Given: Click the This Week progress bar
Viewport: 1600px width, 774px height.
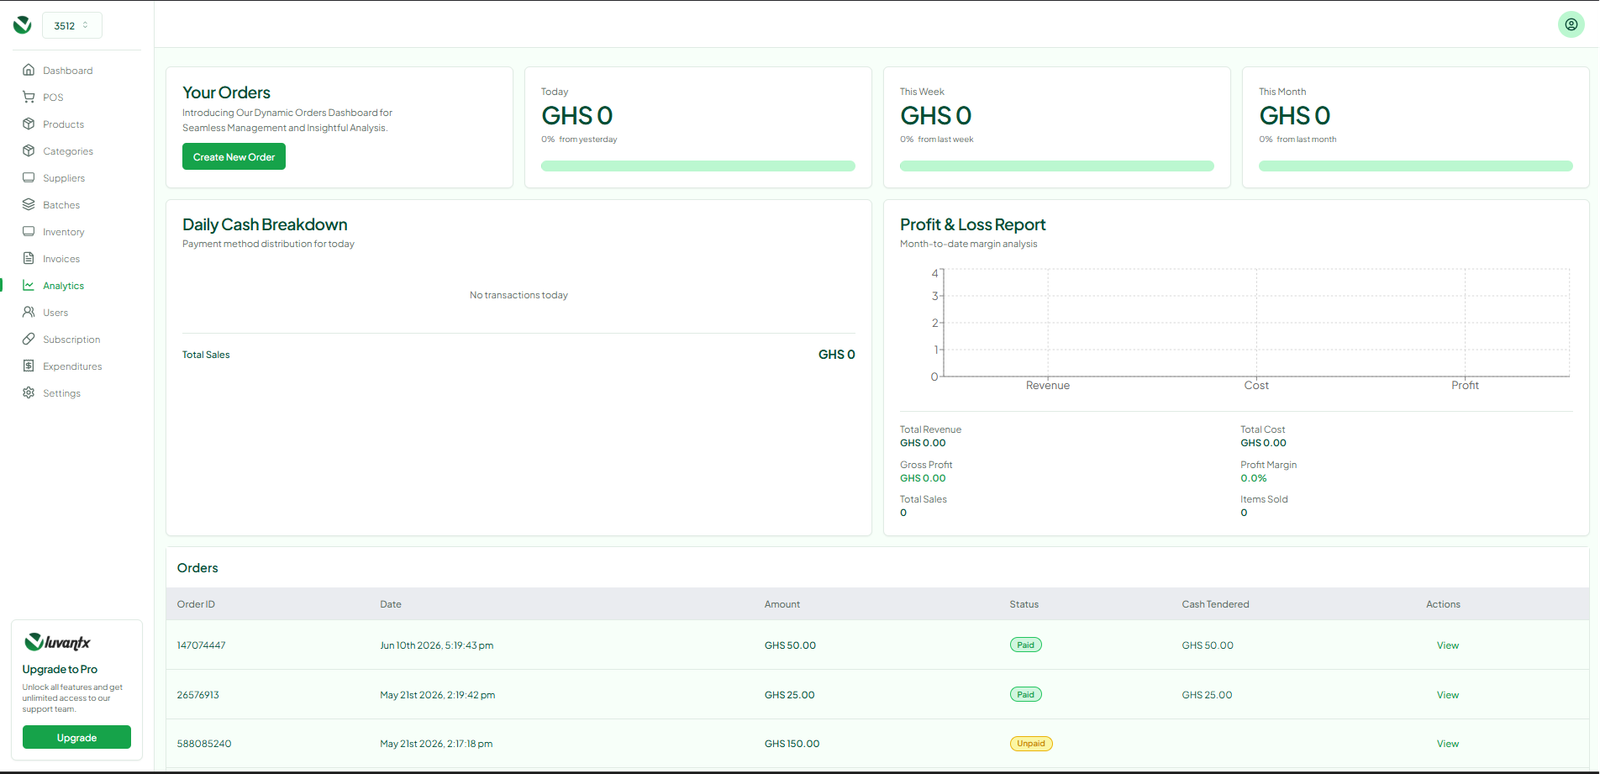Looking at the screenshot, I should 1057,166.
